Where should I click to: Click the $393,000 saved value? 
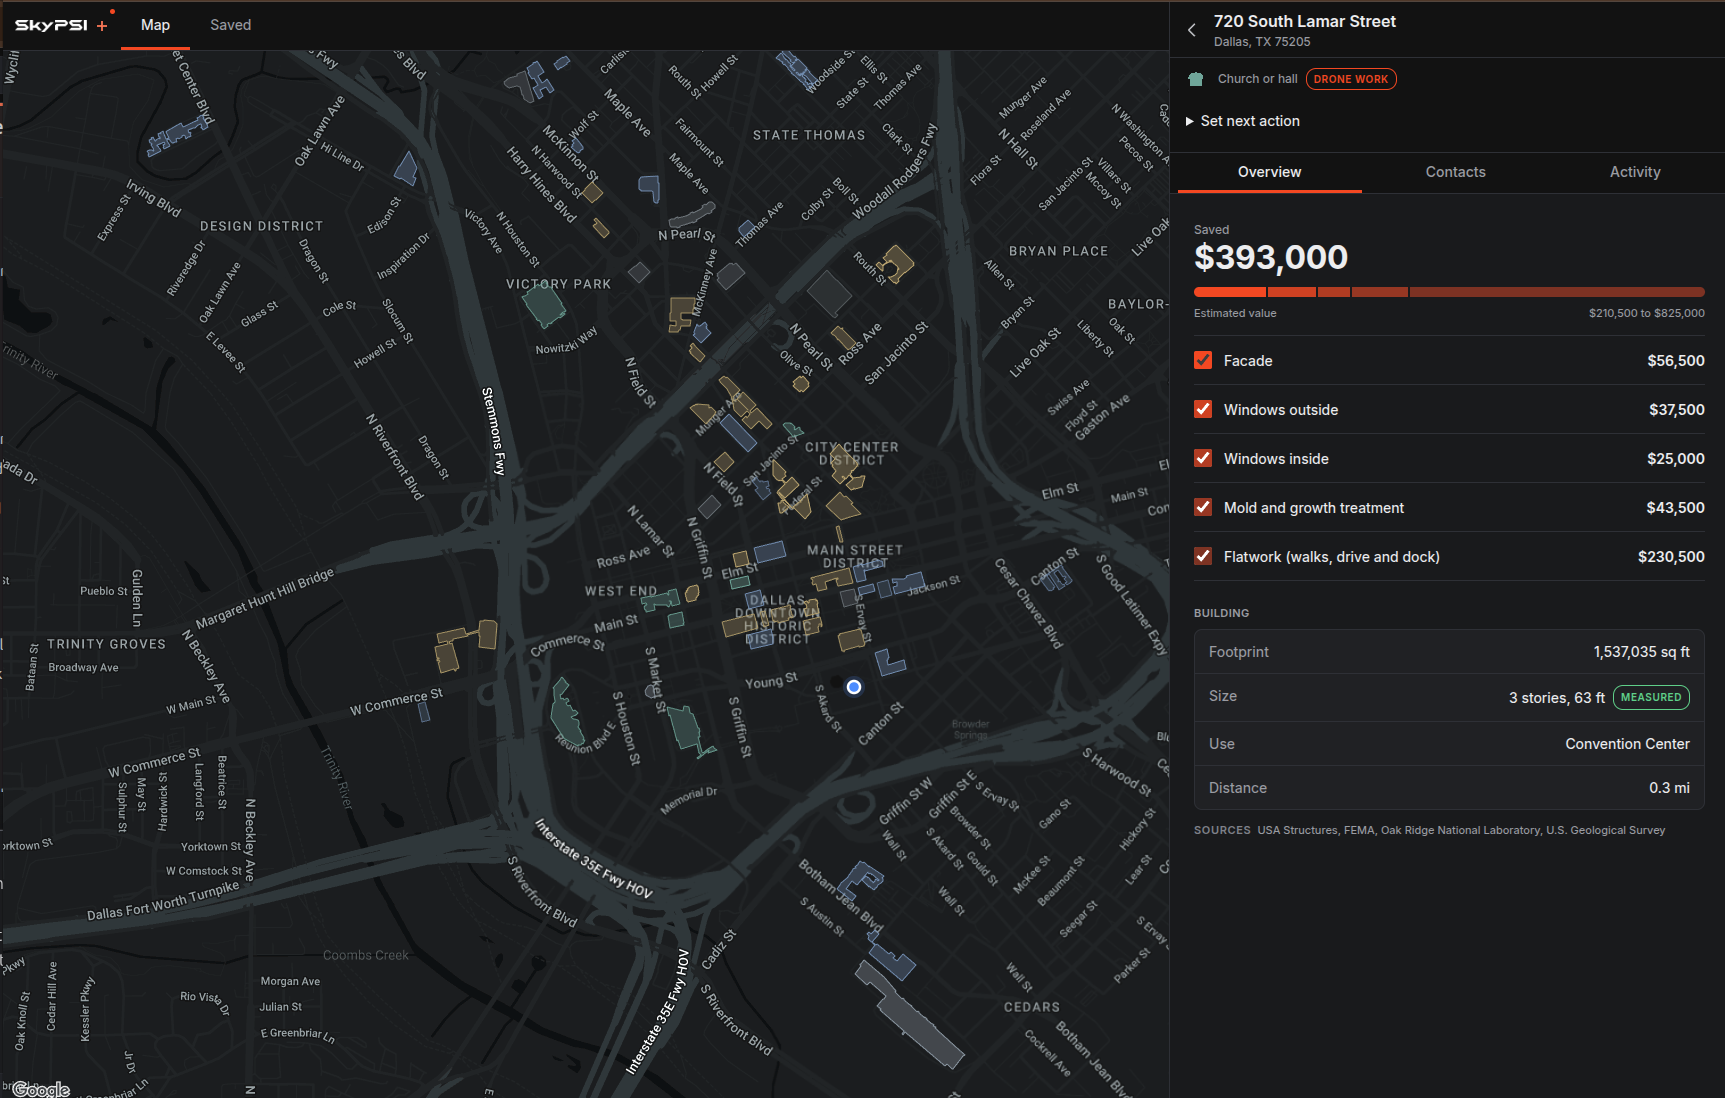[1271, 257]
